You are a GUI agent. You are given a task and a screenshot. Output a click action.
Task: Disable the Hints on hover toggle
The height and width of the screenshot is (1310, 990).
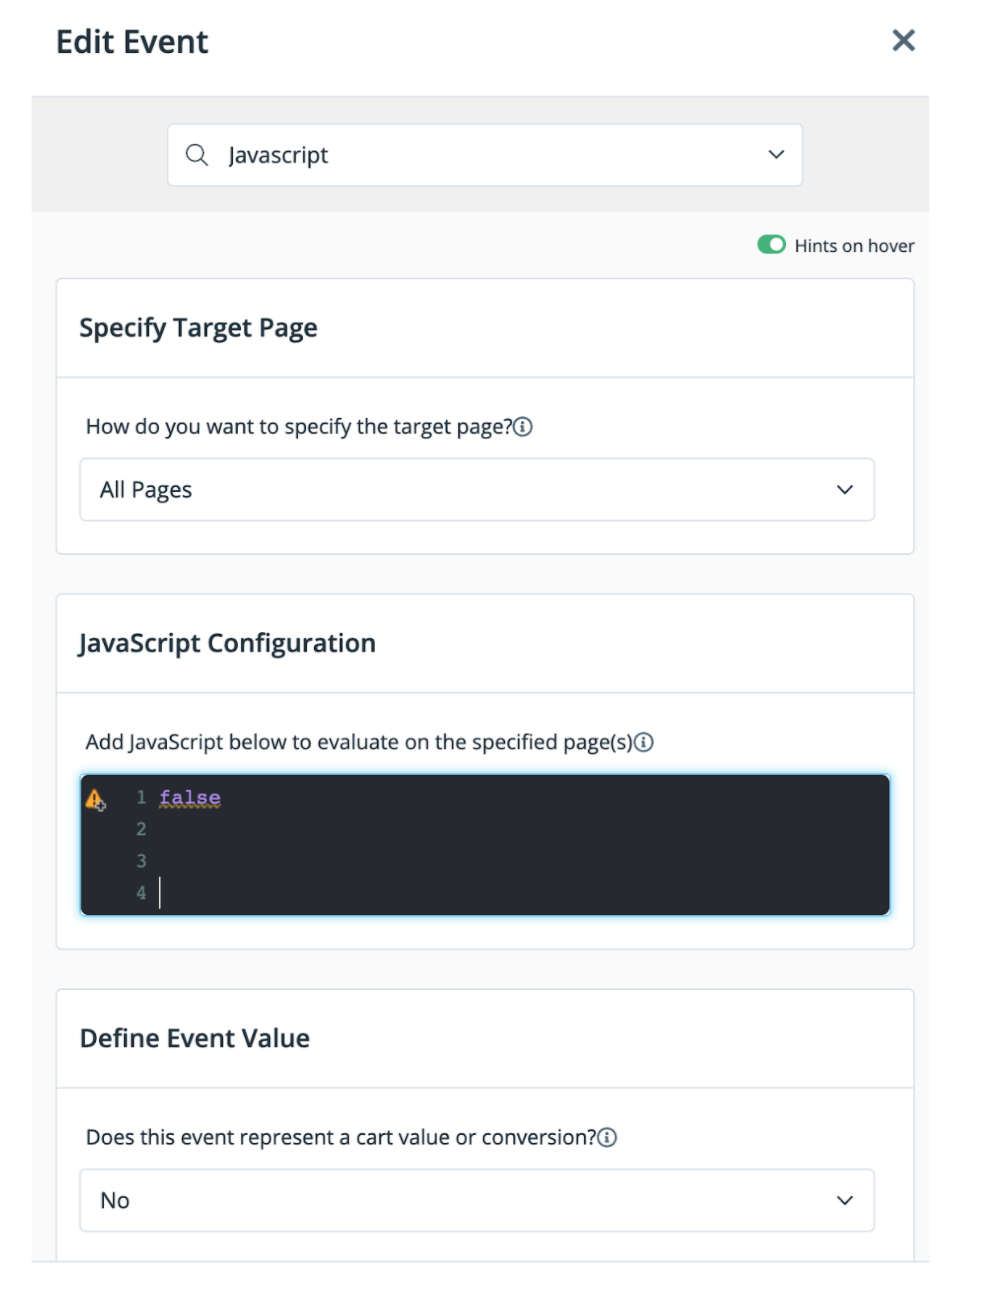click(x=771, y=245)
